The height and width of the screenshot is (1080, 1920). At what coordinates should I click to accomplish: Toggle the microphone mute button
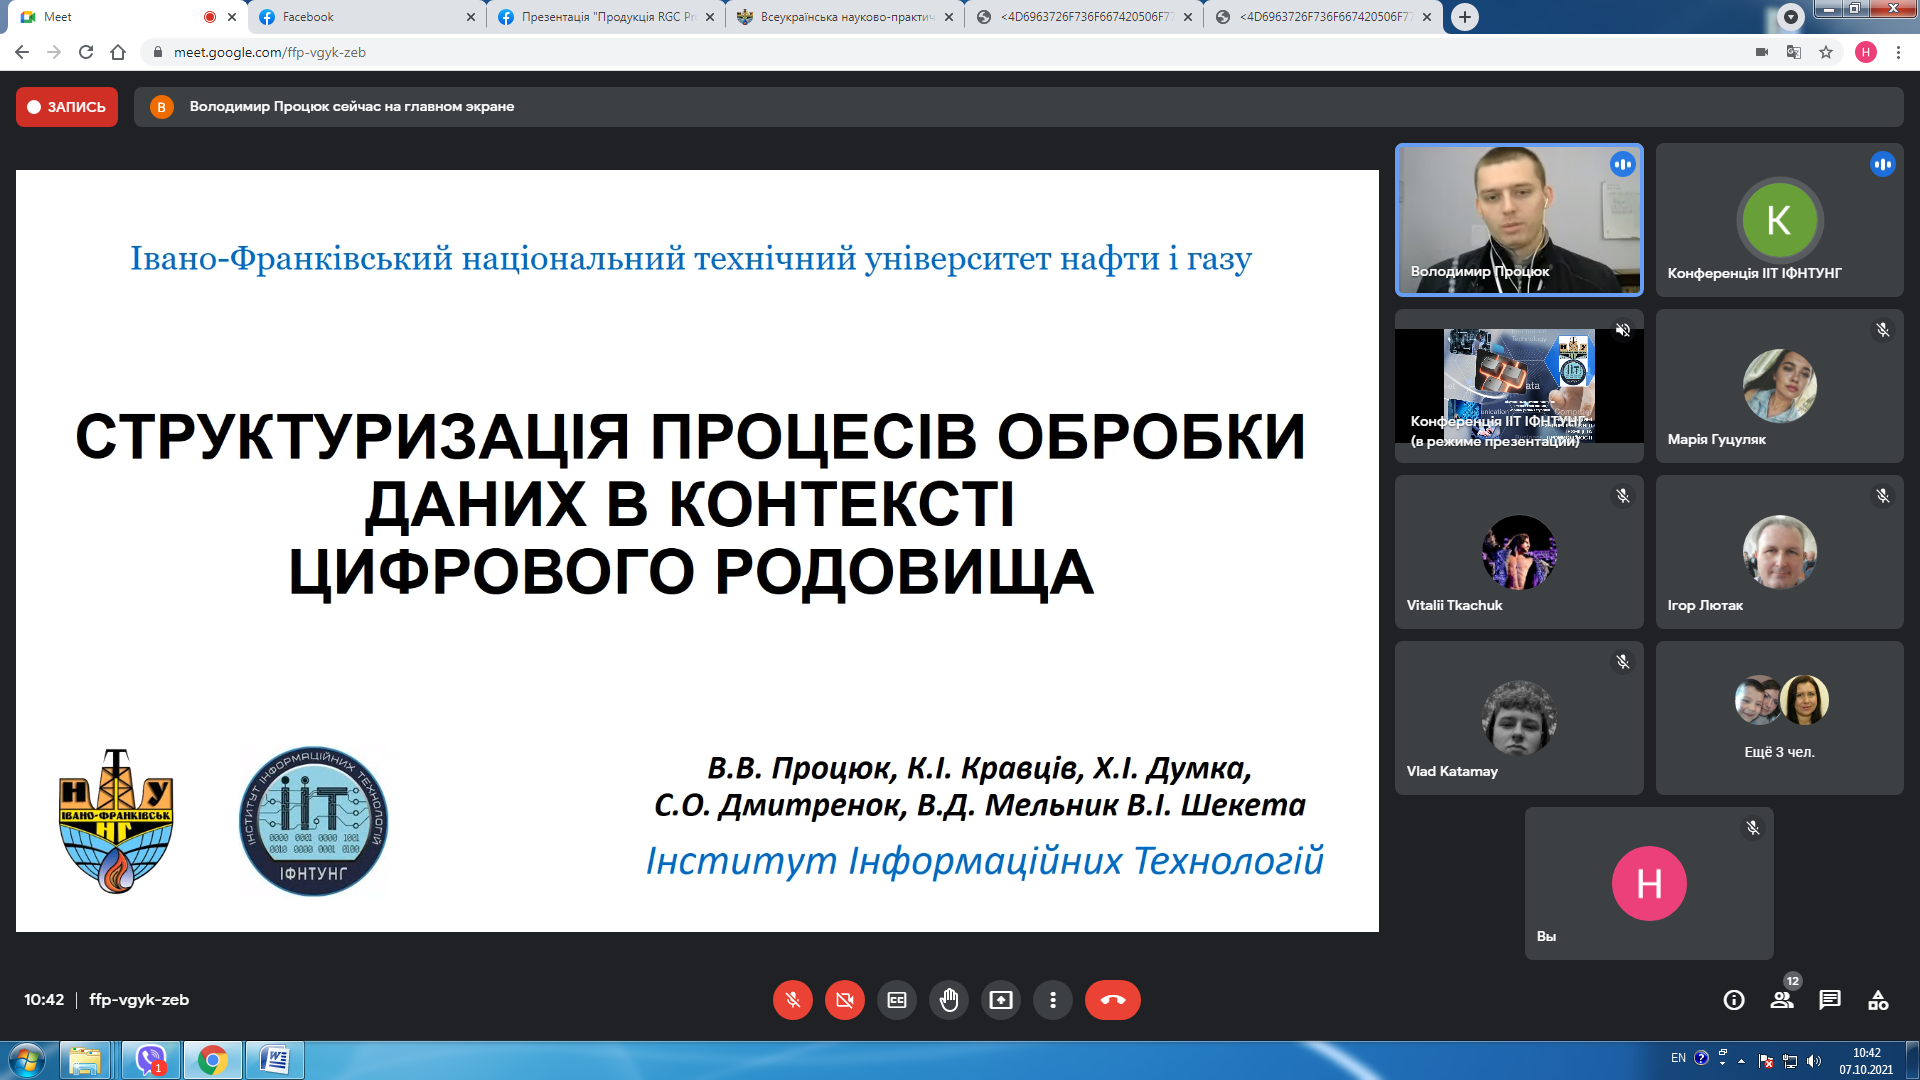click(x=792, y=1000)
